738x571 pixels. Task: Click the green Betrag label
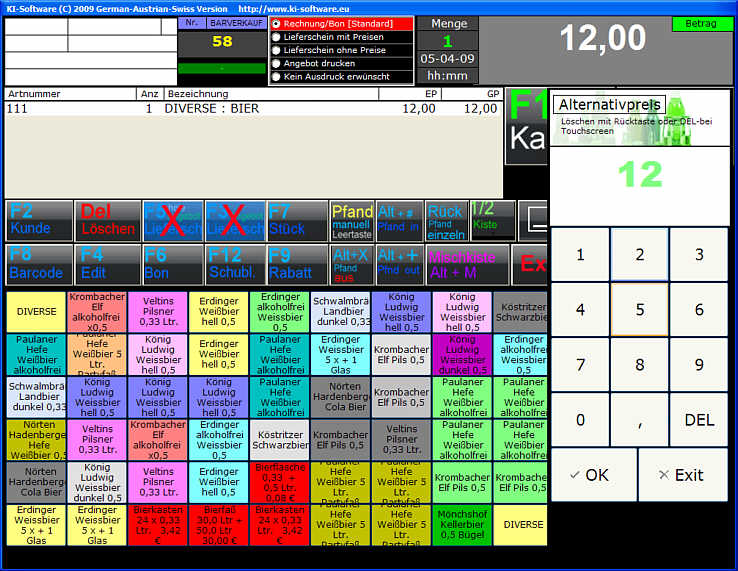click(701, 24)
